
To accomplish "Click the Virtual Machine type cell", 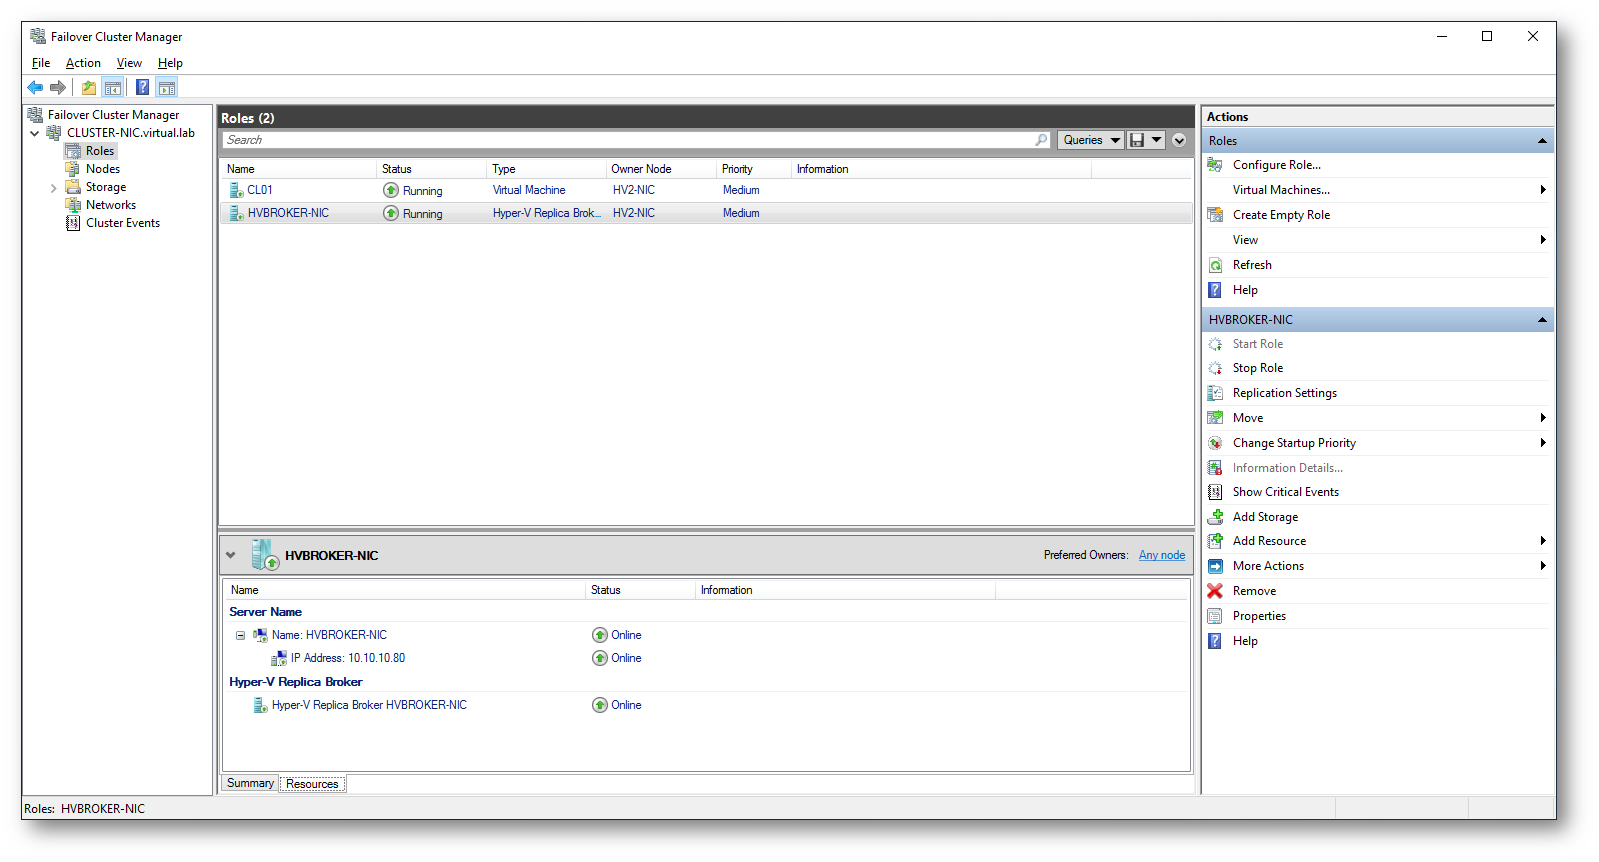I will (x=529, y=190).
